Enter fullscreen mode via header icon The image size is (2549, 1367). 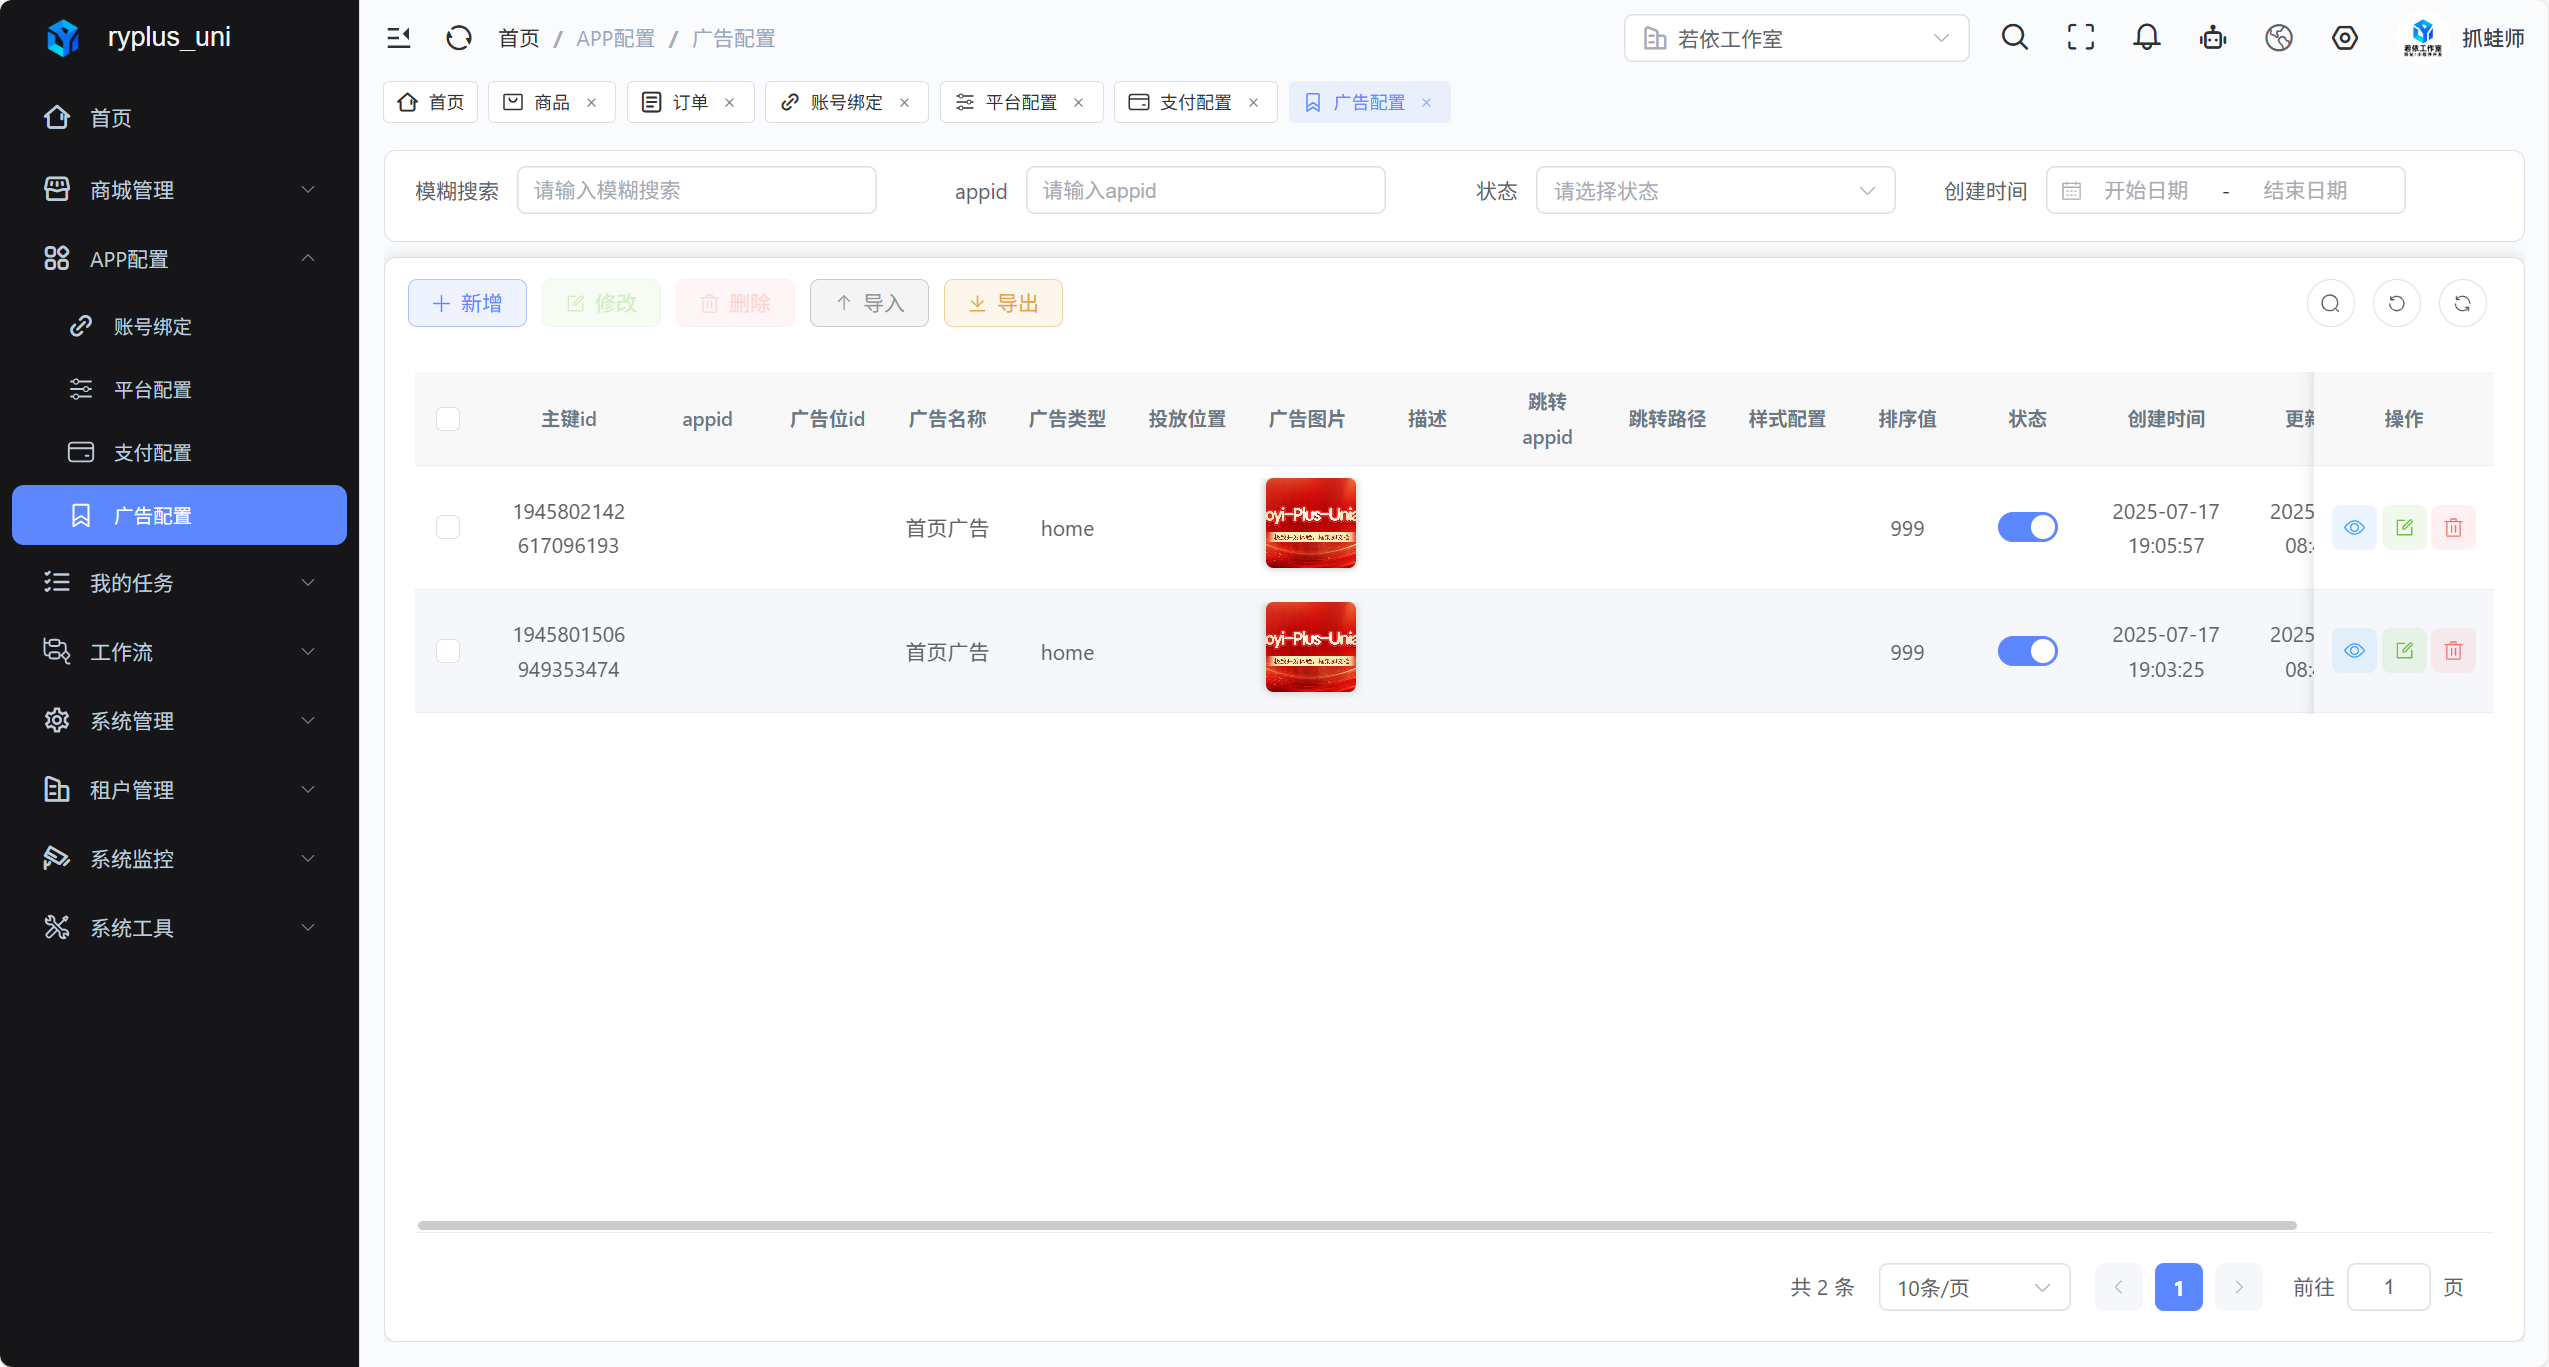tap(2080, 38)
